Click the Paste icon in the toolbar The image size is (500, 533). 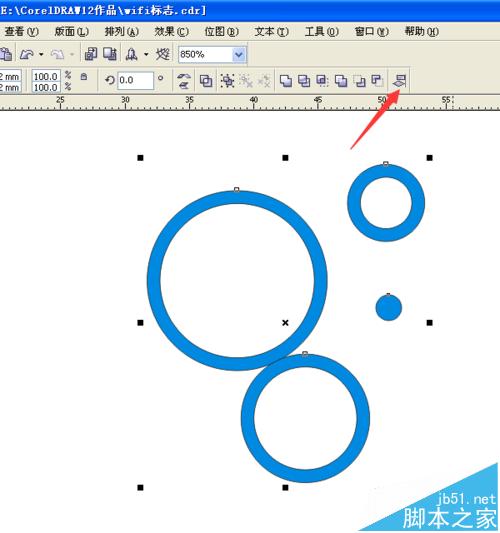pyautogui.click(x=6, y=54)
